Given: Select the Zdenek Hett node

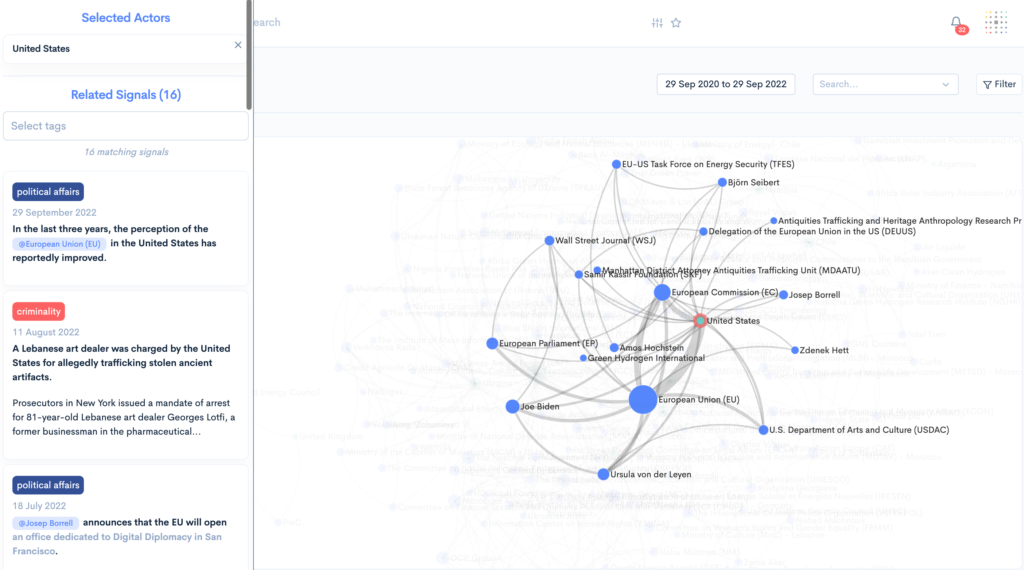Looking at the screenshot, I should point(795,351).
